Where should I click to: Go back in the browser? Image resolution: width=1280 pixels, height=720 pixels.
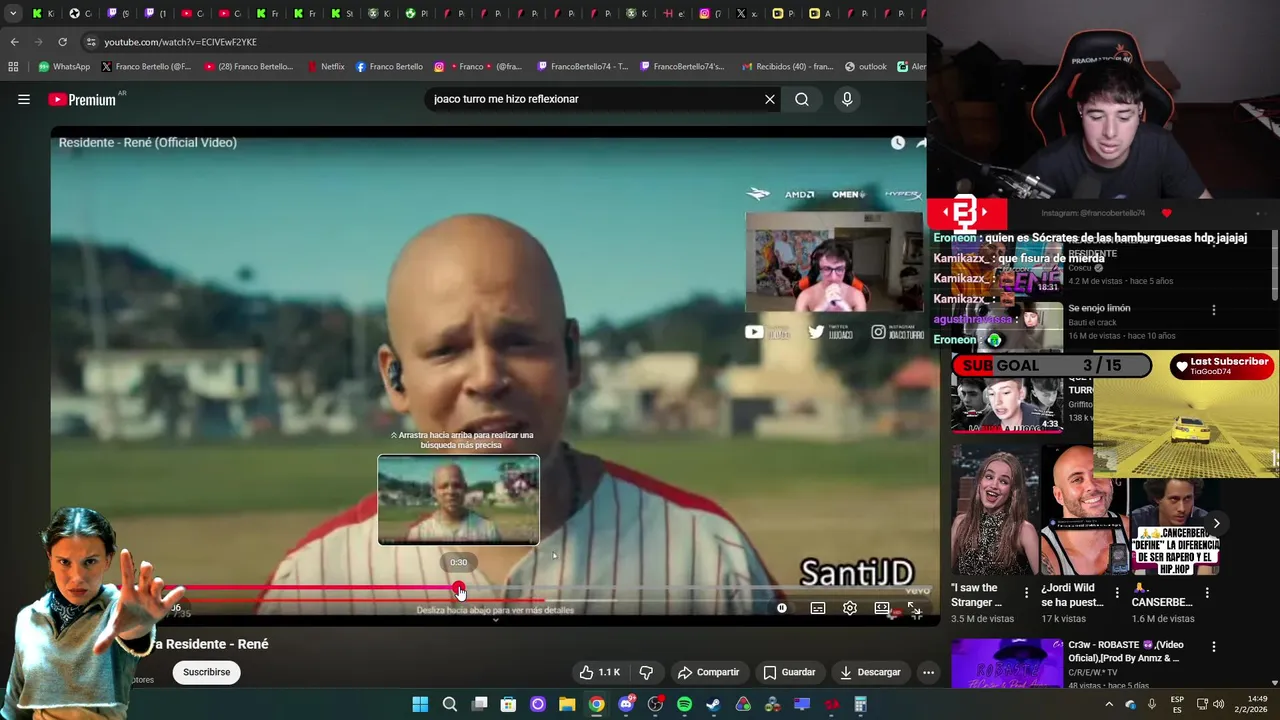pyautogui.click(x=14, y=42)
